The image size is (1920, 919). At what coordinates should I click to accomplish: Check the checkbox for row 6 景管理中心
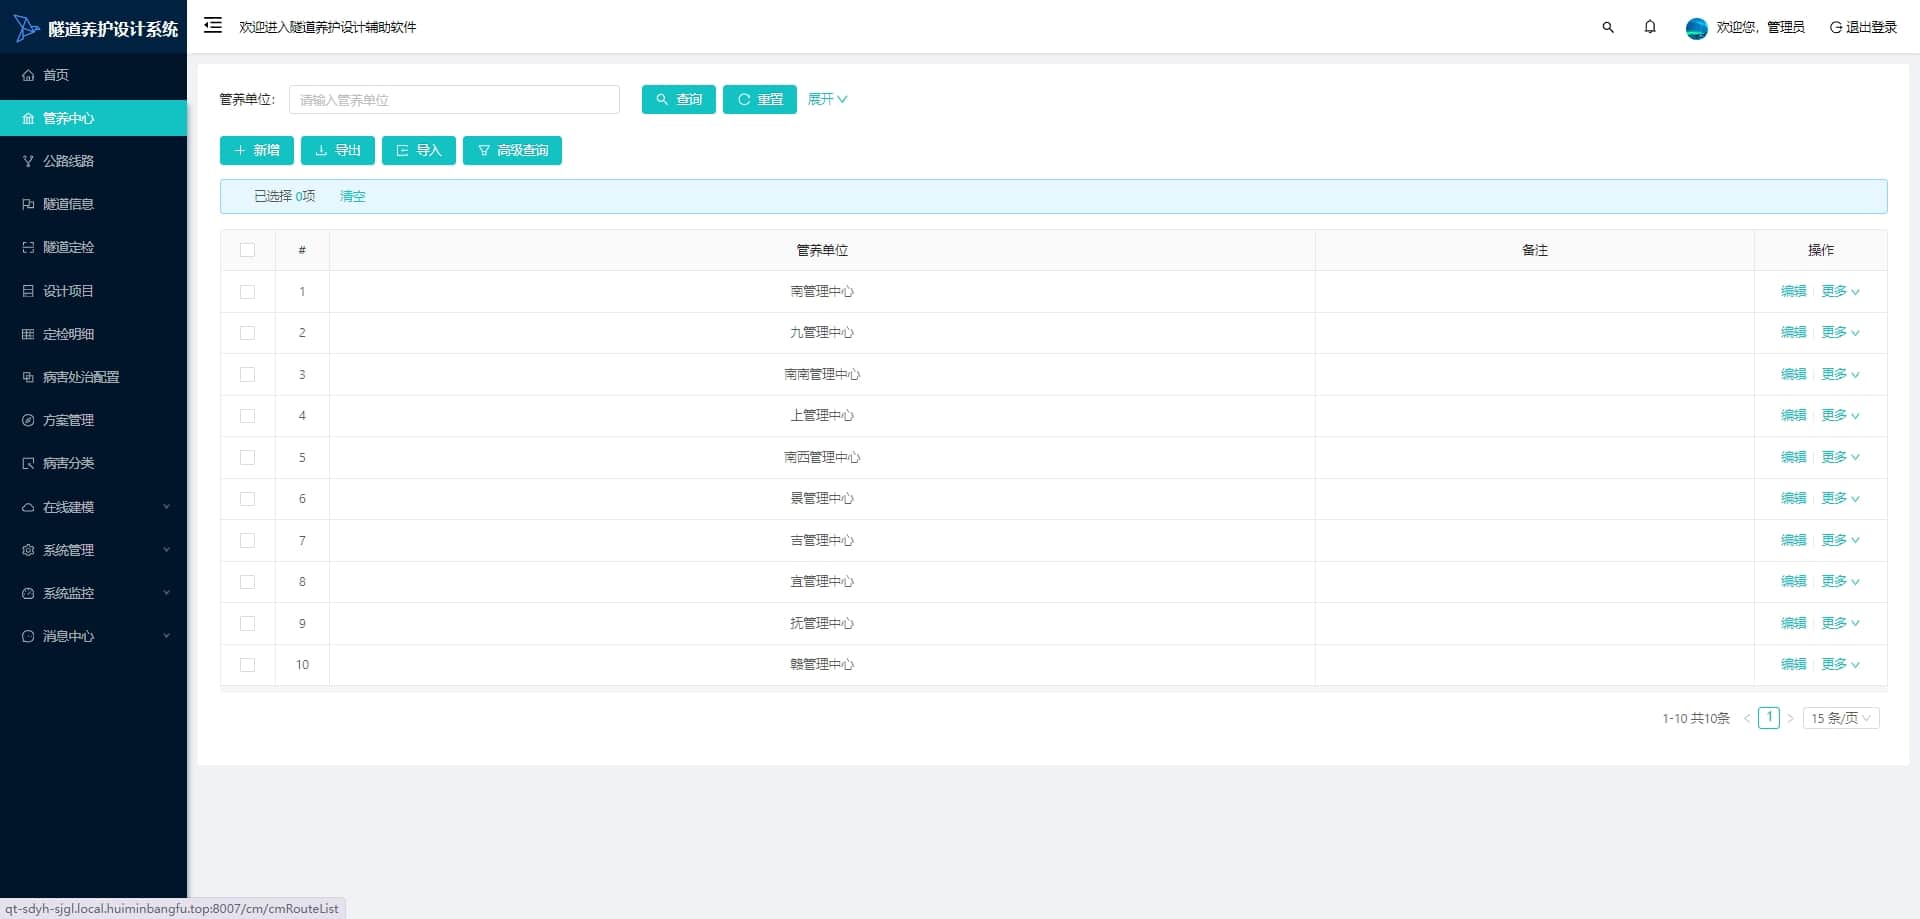pyautogui.click(x=248, y=499)
